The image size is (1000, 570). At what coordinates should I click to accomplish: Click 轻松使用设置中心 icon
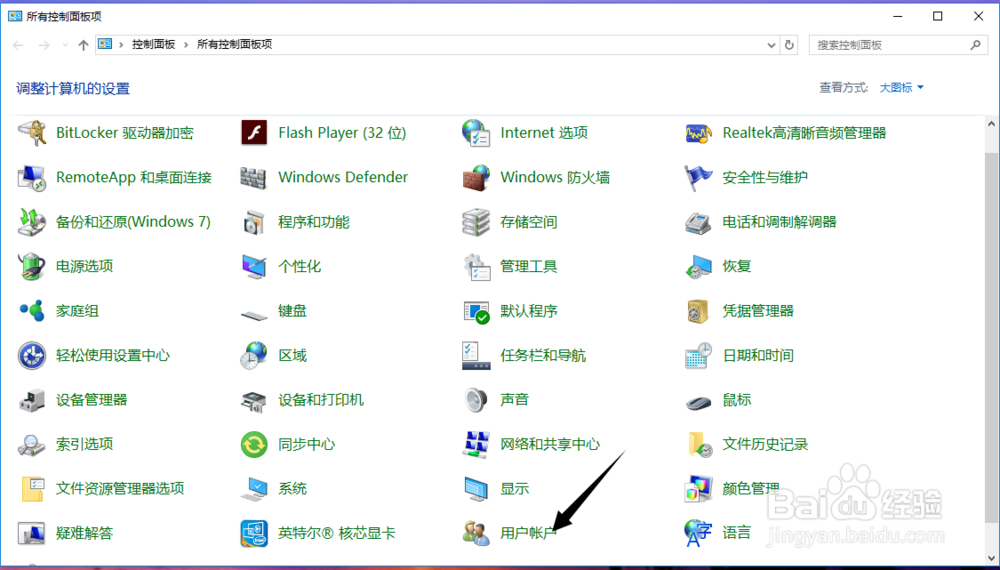31,356
